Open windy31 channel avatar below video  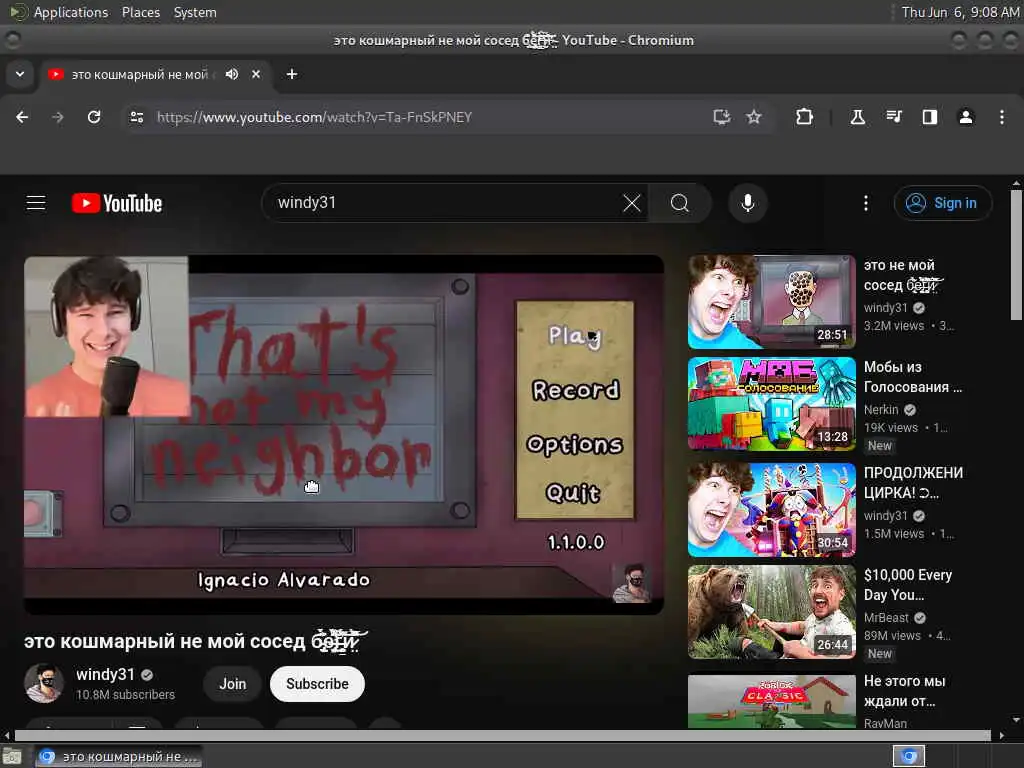pyautogui.click(x=44, y=683)
